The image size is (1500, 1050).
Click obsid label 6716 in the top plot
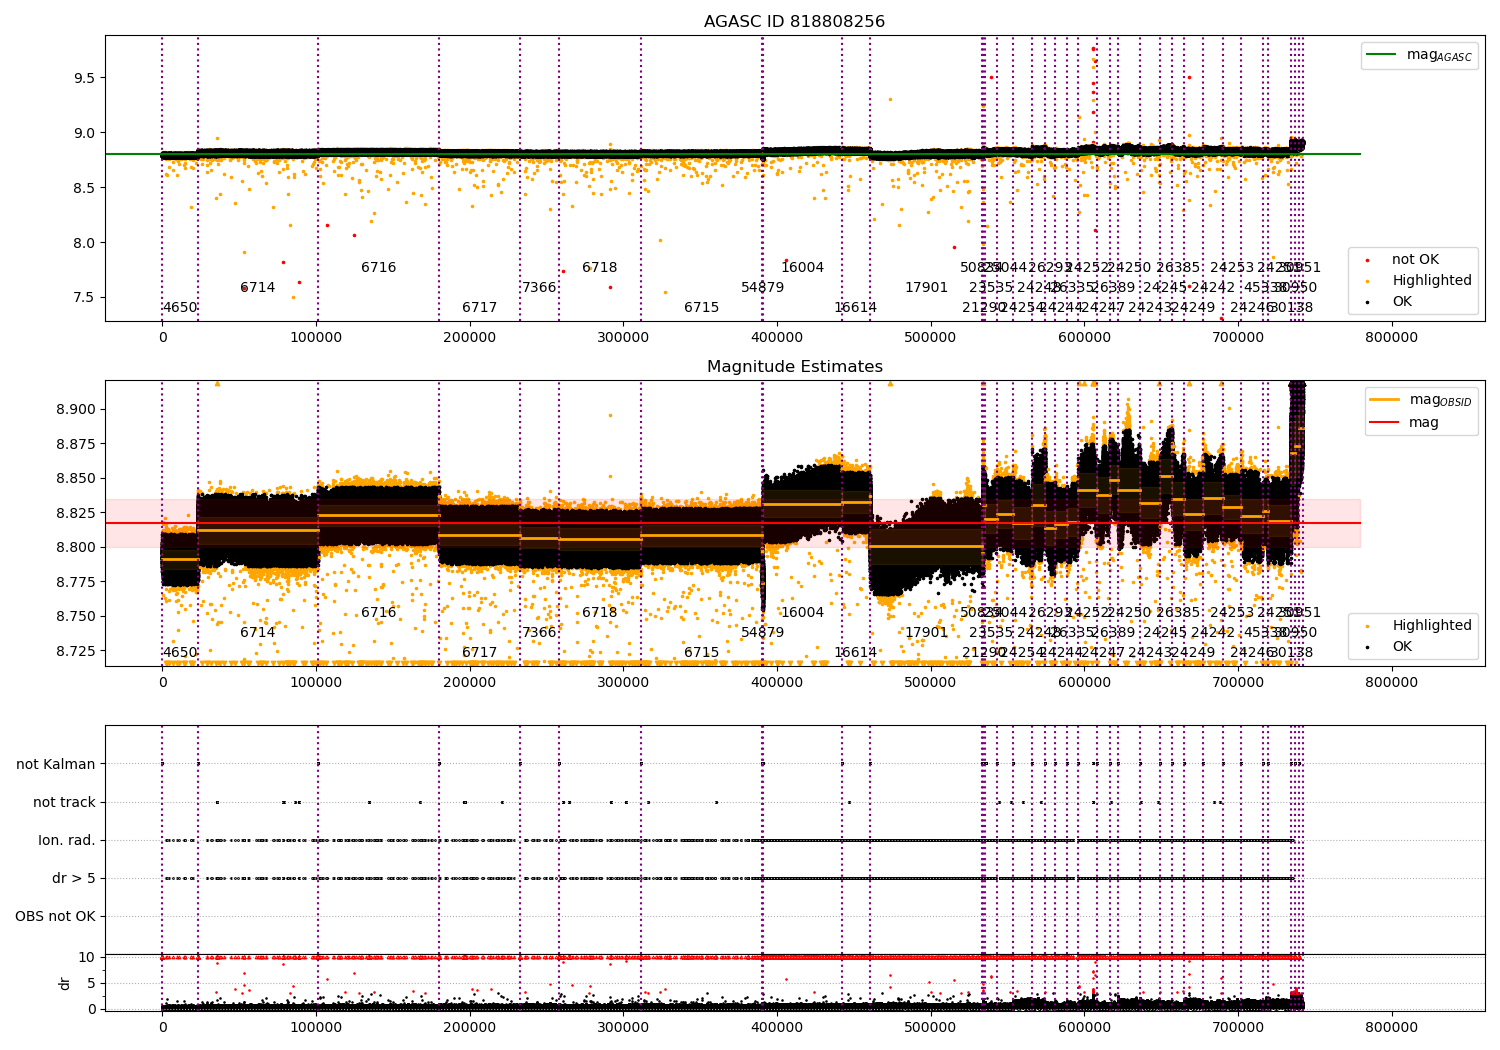379,268
